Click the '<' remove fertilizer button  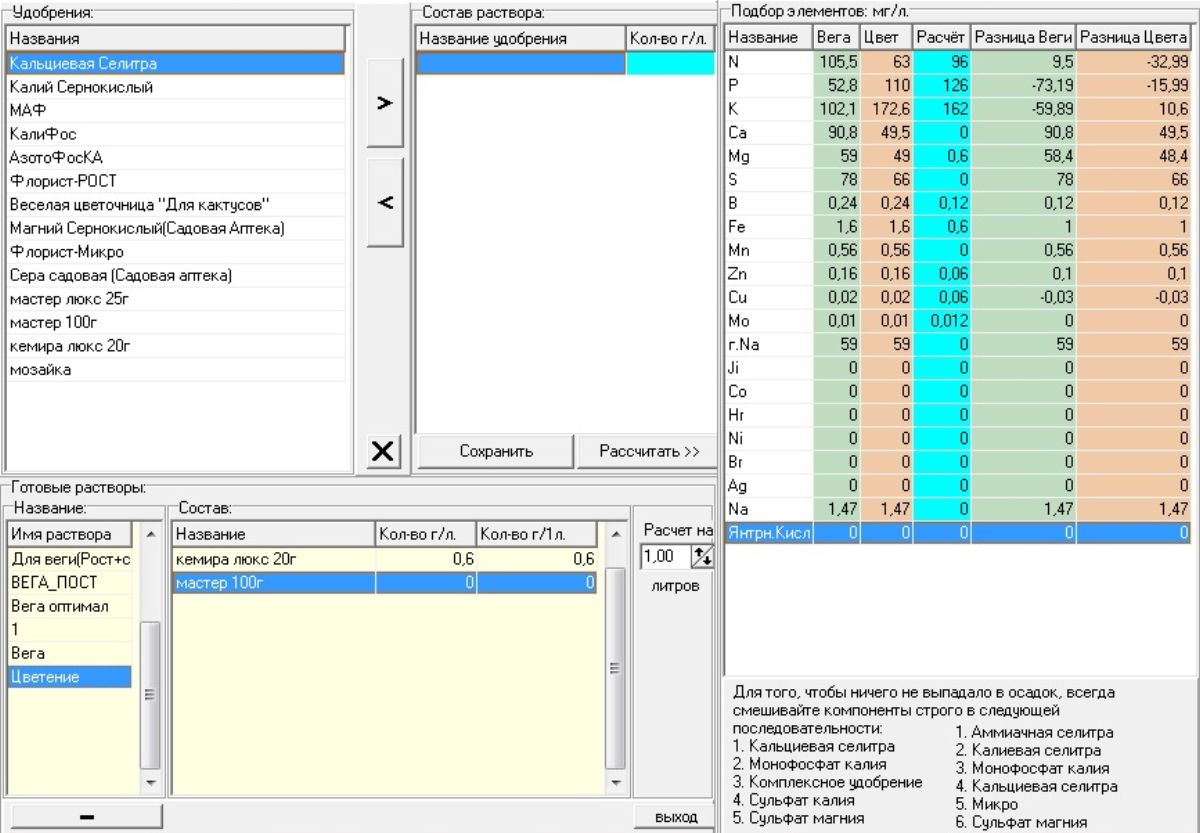point(385,203)
